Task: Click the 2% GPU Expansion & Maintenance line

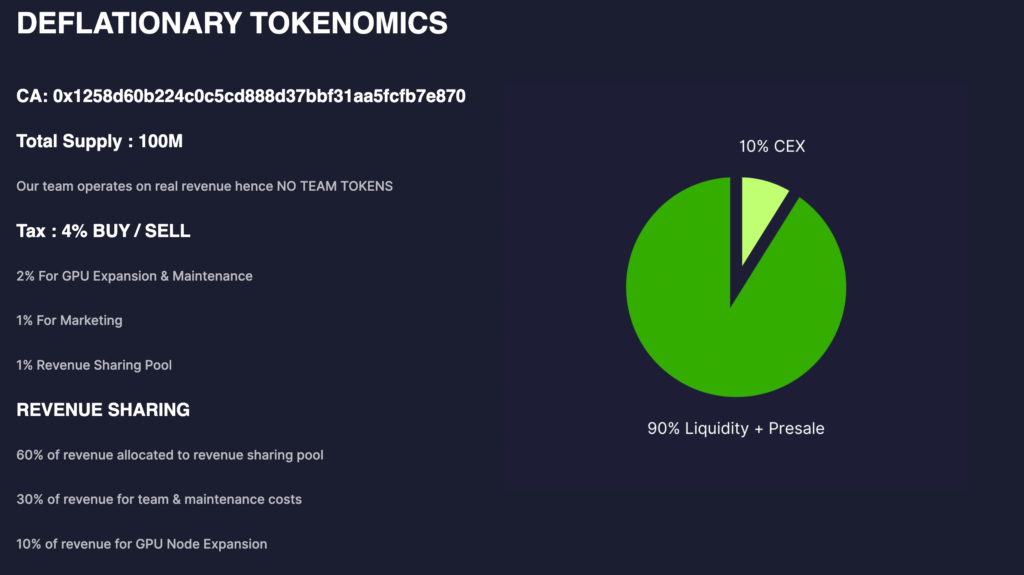Action: tap(134, 275)
